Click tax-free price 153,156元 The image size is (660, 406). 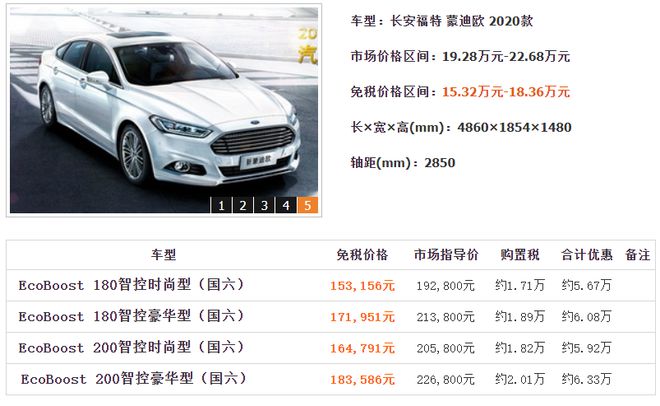(x=362, y=286)
